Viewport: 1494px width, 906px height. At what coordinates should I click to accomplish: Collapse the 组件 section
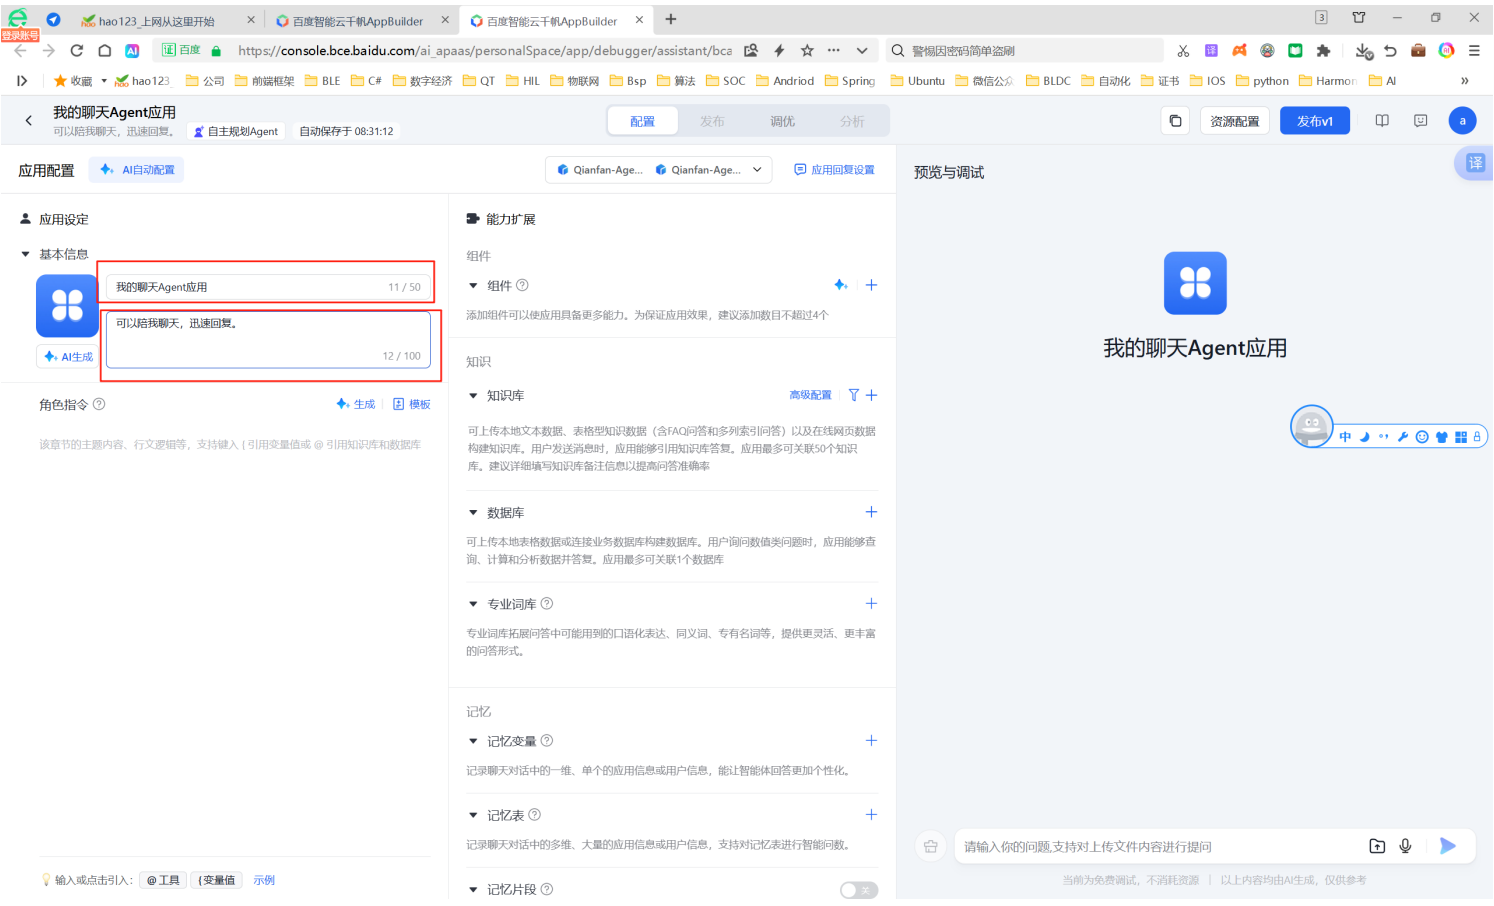pyautogui.click(x=473, y=285)
